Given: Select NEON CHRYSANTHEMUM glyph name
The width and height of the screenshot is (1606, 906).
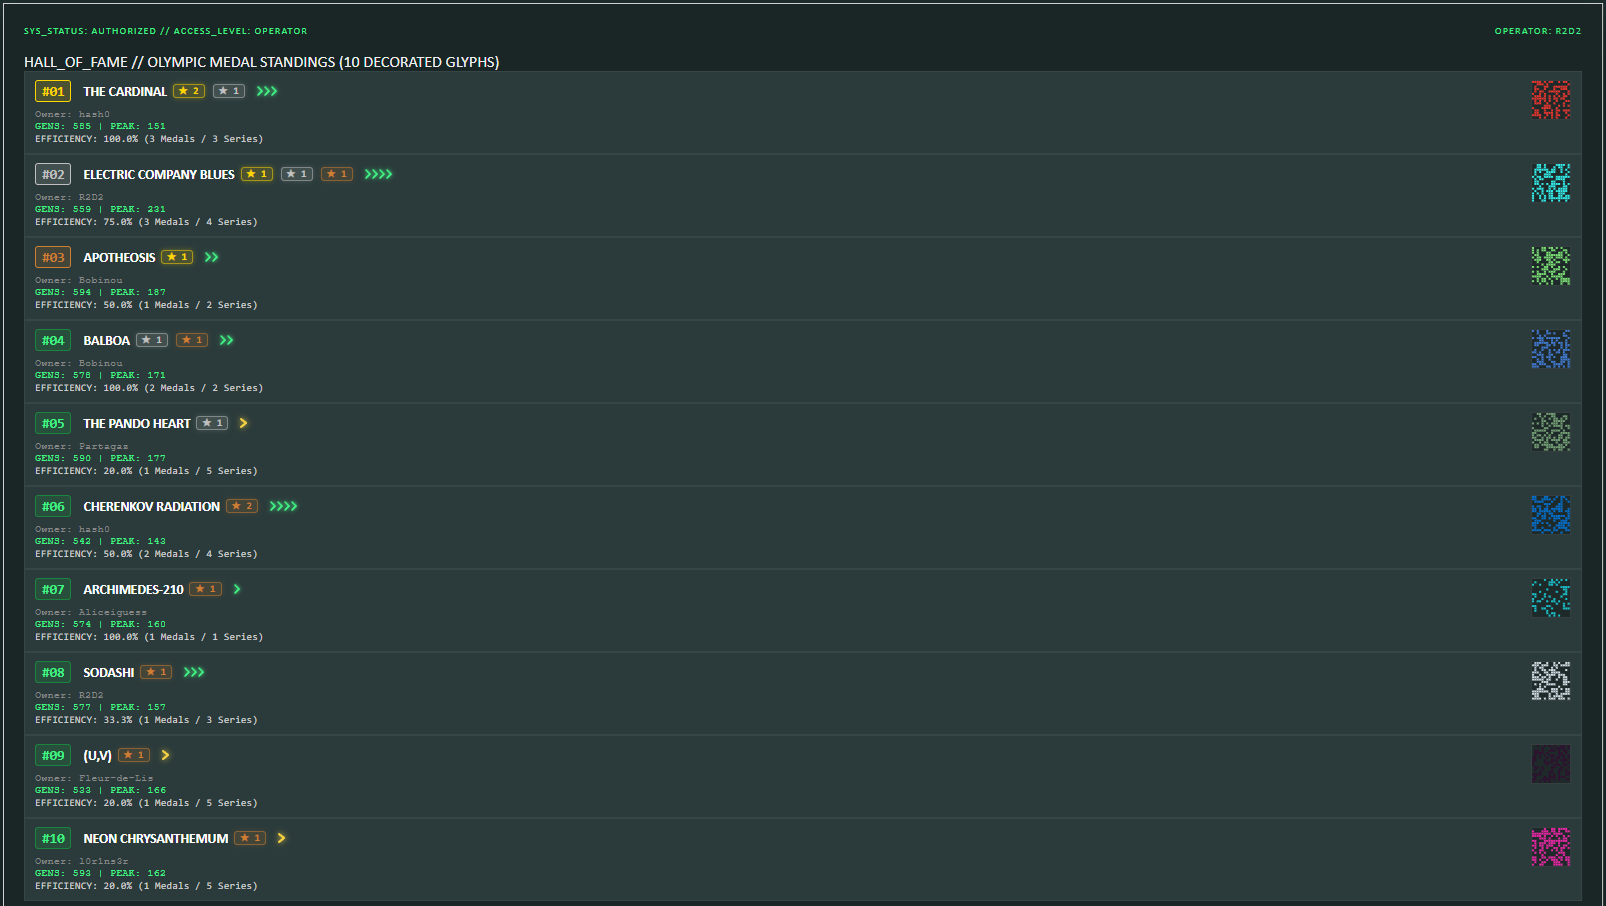Looking at the screenshot, I should click(x=156, y=838).
